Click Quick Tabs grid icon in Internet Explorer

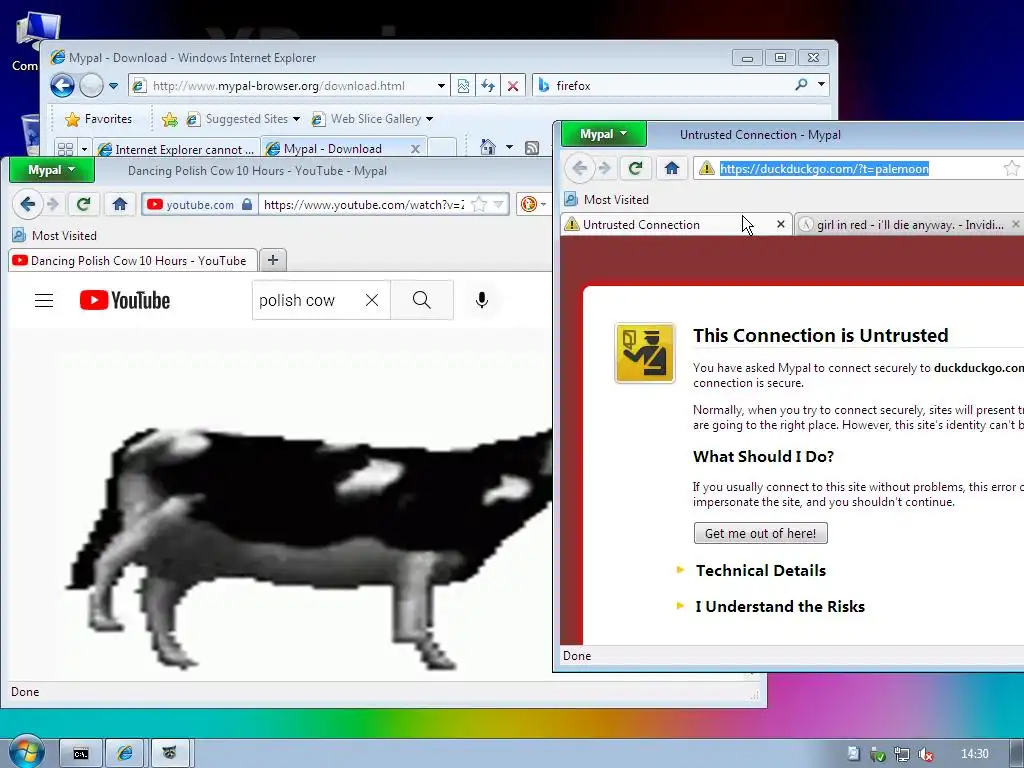[x=65, y=149]
